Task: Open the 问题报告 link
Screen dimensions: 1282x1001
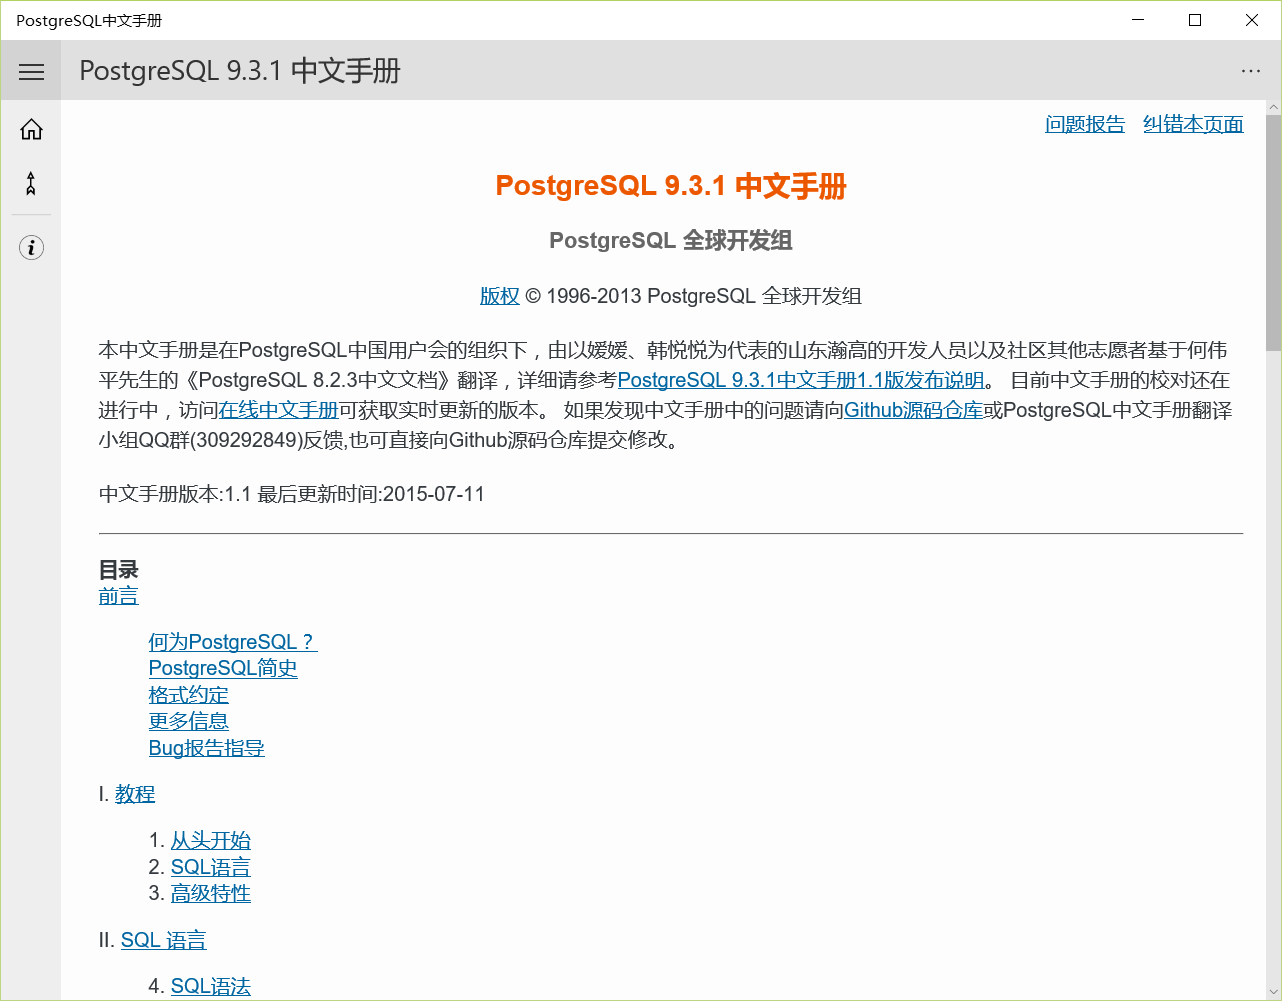Action: click(x=1085, y=124)
